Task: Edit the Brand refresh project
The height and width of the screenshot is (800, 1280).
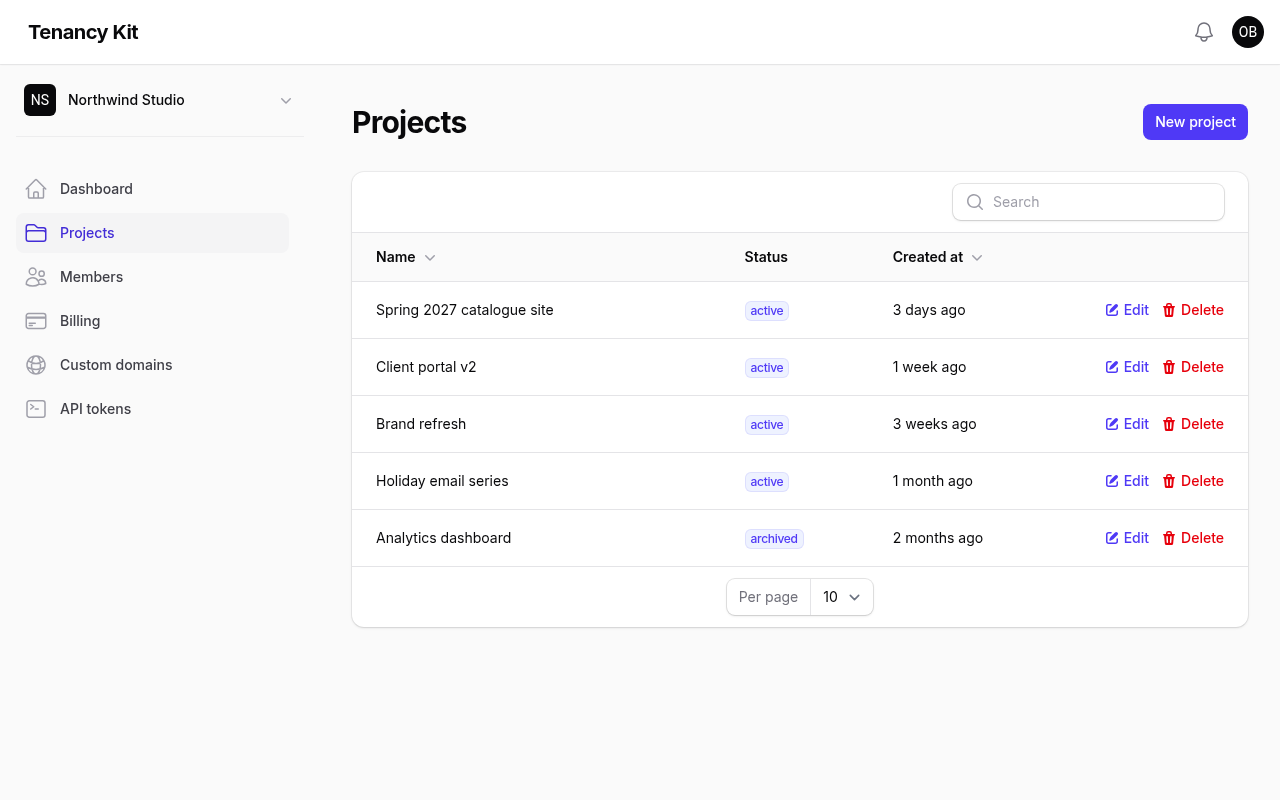Action: coord(1127,424)
